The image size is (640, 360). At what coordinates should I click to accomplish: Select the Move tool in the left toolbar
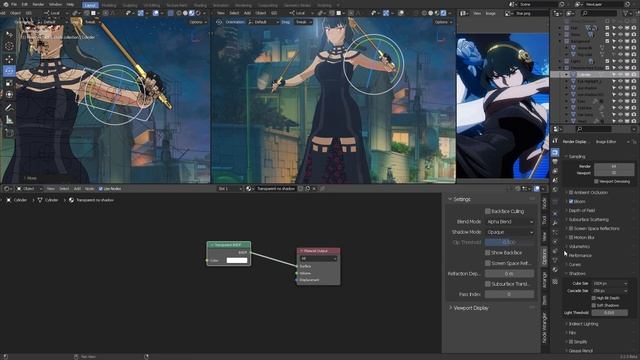(x=9, y=60)
